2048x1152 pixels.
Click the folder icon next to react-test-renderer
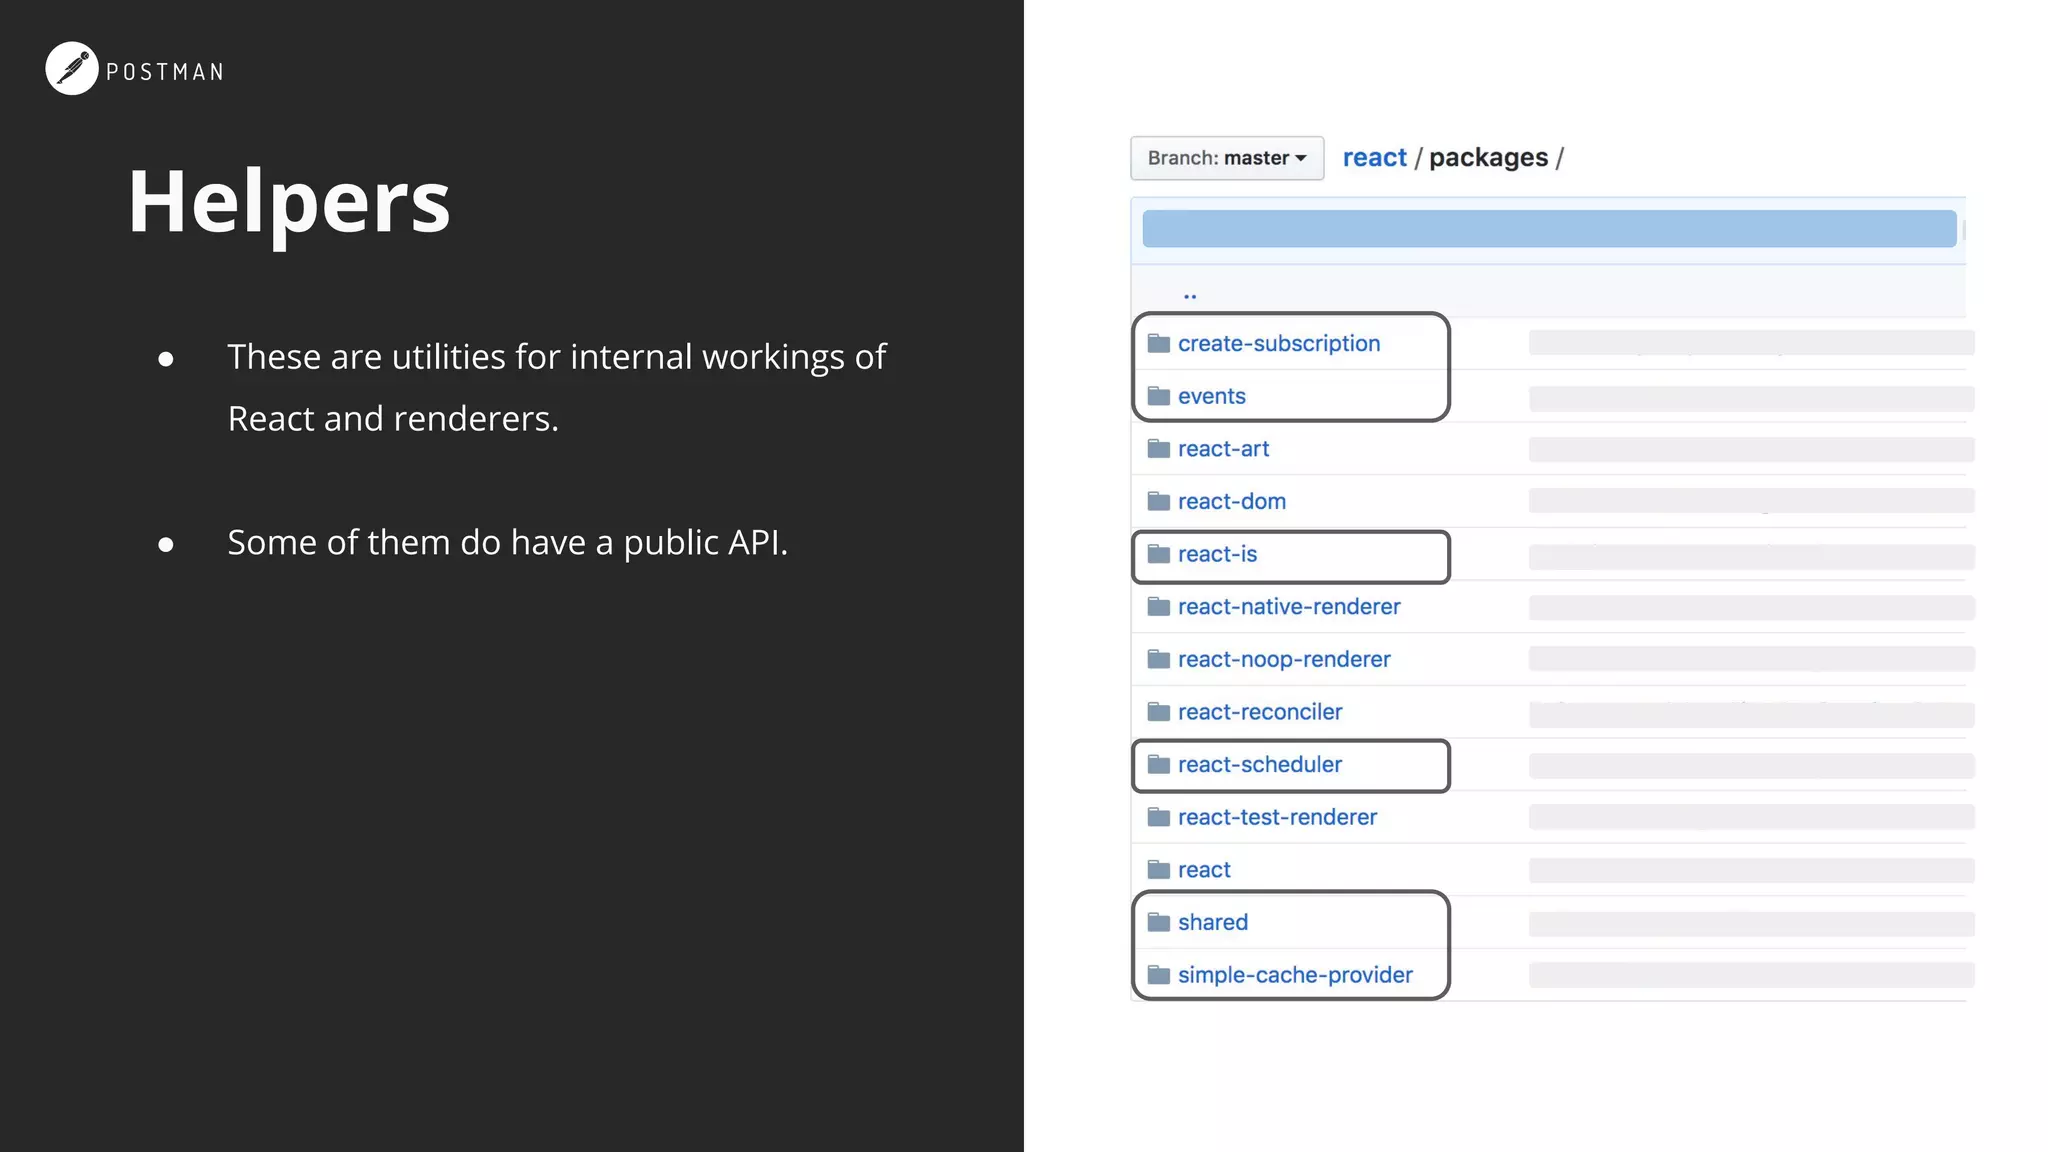tap(1159, 817)
